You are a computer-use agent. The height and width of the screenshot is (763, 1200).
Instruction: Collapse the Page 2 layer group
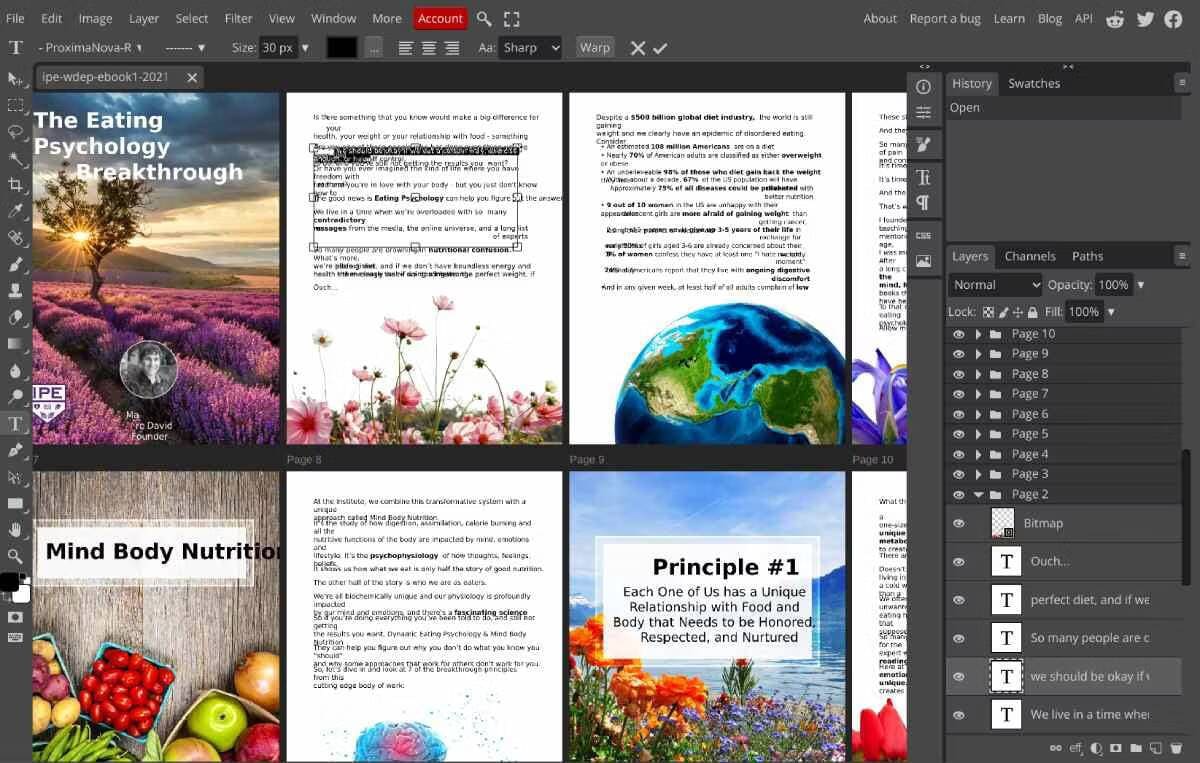(x=978, y=494)
